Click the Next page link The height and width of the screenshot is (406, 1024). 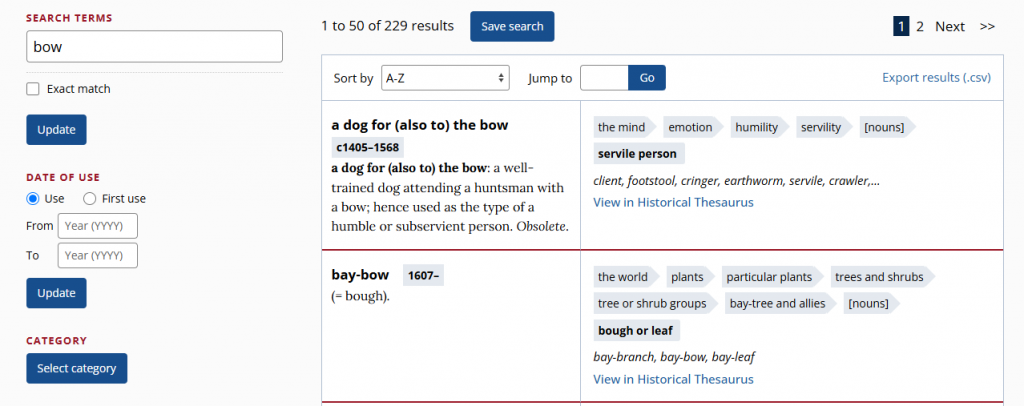950,26
